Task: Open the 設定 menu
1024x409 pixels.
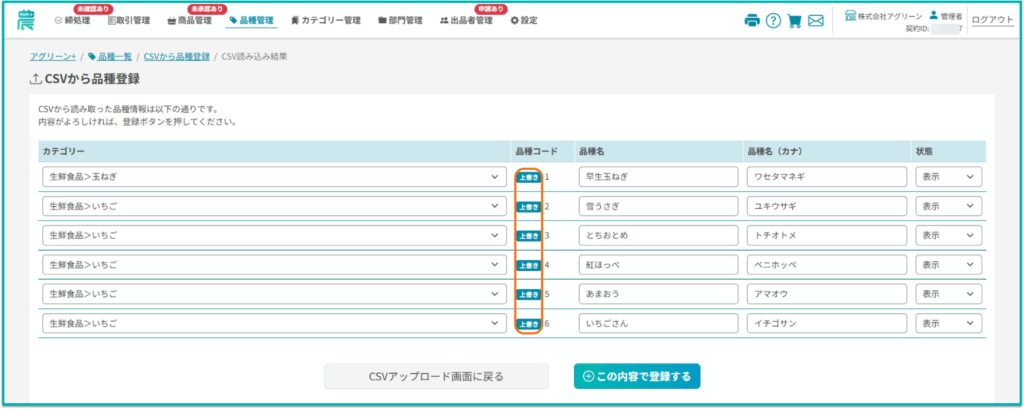Action: (523, 21)
